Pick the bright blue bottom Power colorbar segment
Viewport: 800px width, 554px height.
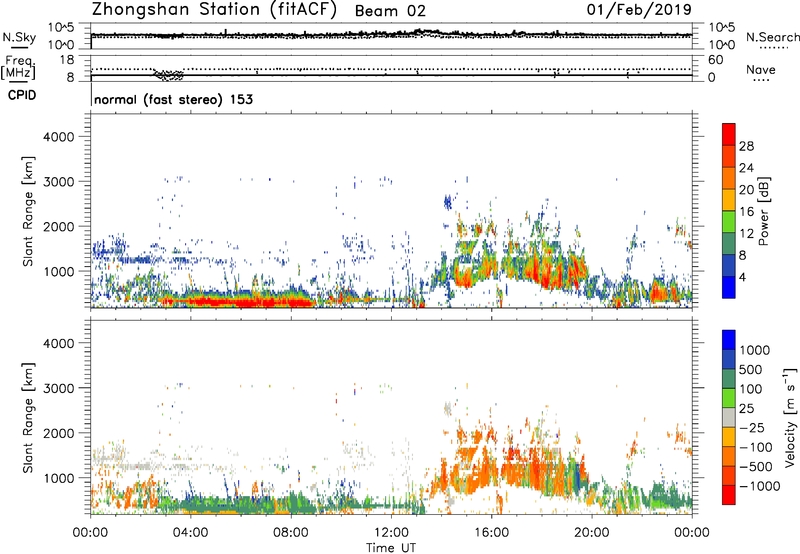pos(729,288)
